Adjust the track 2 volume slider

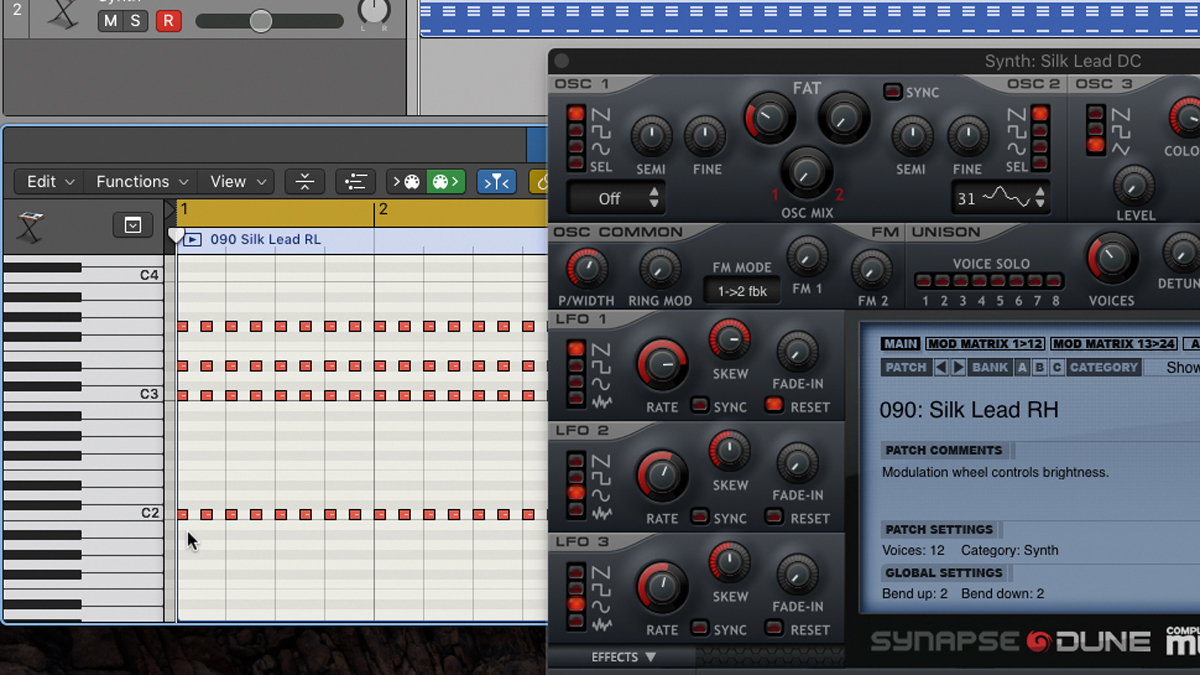[x=260, y=21]
